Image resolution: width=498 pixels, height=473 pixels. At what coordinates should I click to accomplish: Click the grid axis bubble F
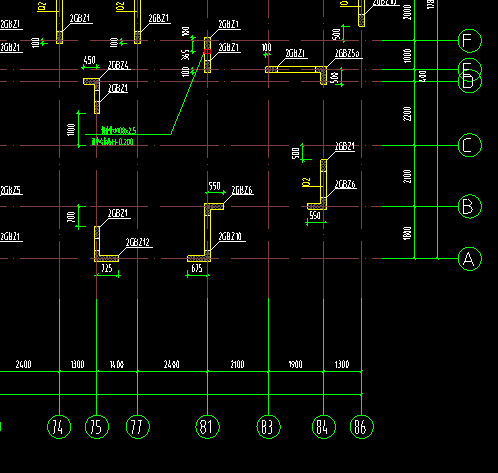tap(470, 41)
